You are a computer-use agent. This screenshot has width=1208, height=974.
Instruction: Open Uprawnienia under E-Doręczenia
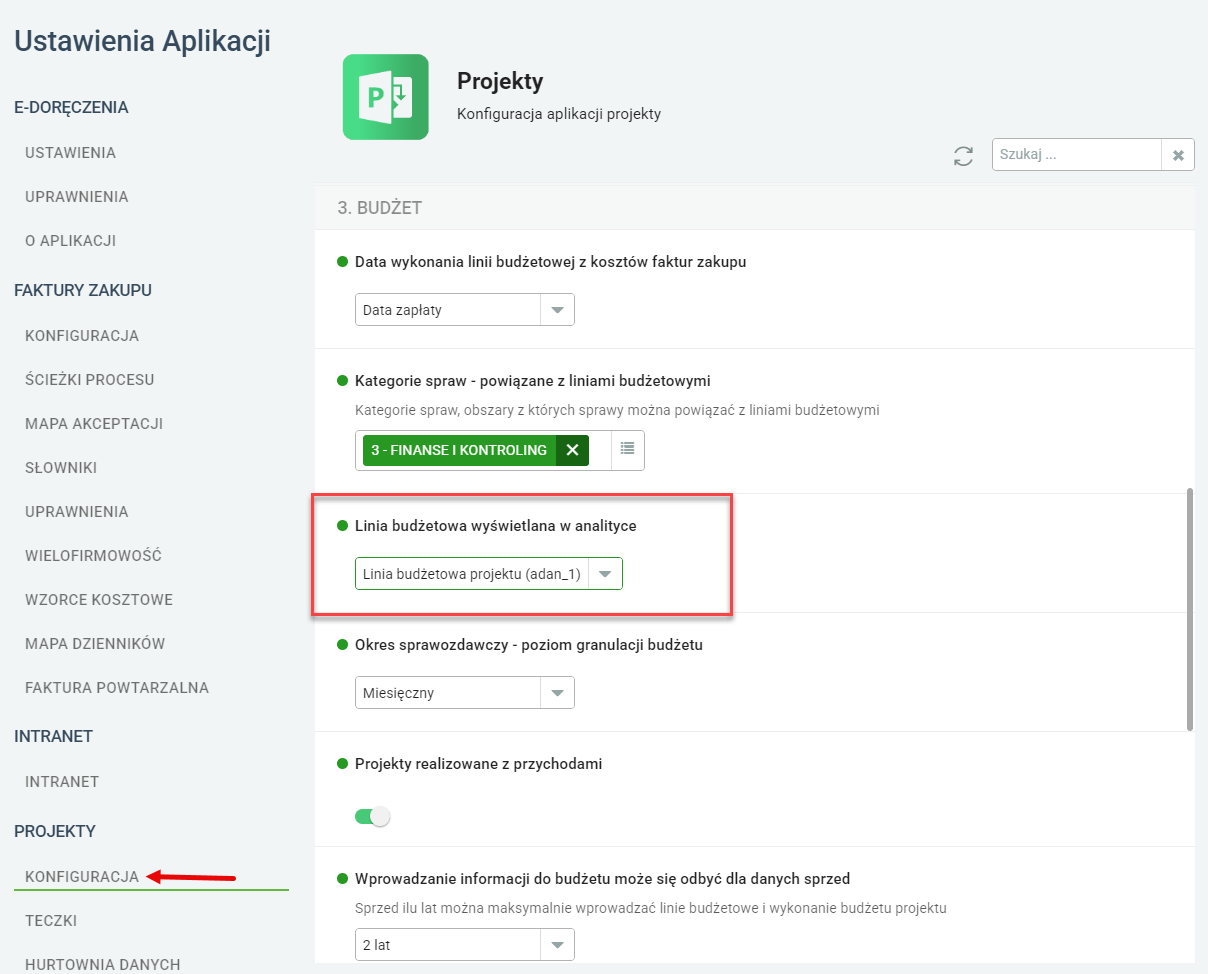(77, 197)
